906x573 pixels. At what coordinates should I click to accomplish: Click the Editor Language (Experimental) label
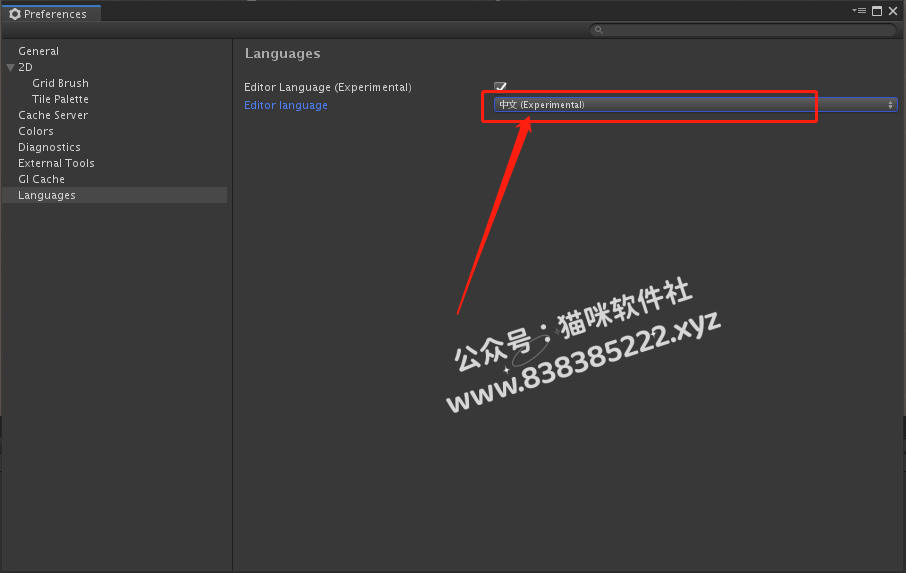tap(328, 87)
